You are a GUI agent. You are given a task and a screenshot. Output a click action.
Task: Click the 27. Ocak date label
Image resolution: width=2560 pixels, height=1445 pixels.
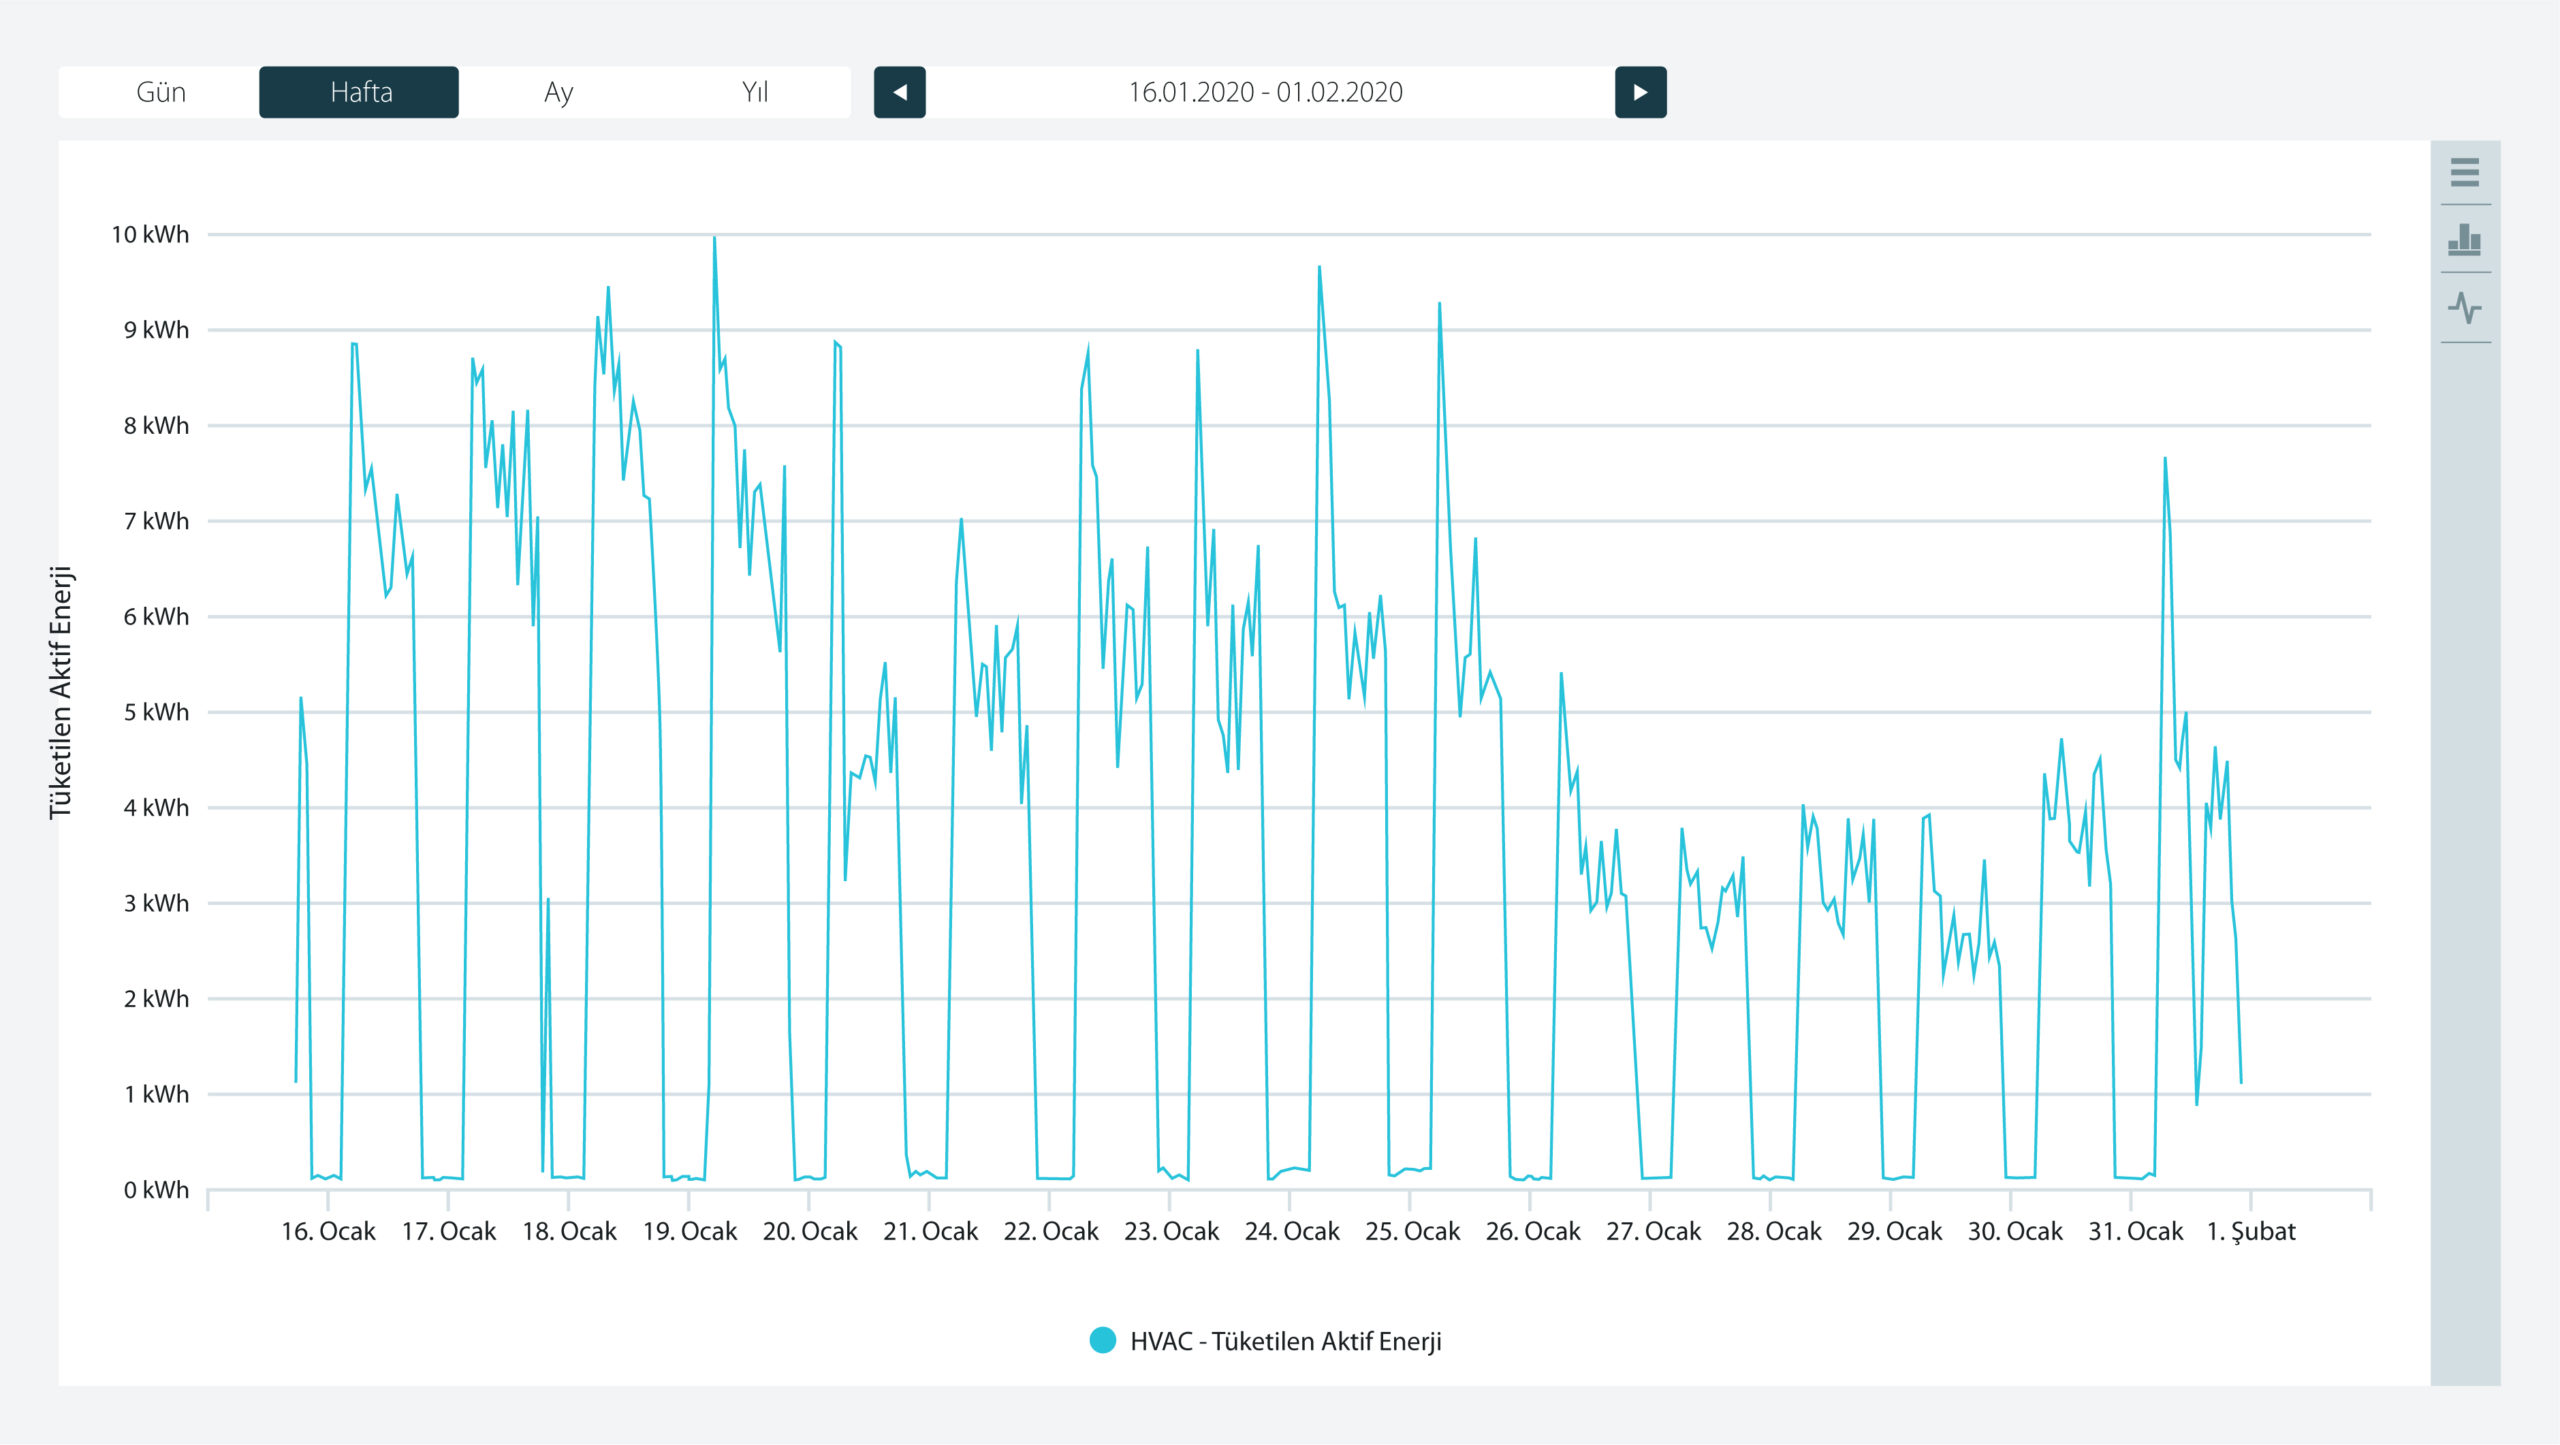tap(1653, 1231)
